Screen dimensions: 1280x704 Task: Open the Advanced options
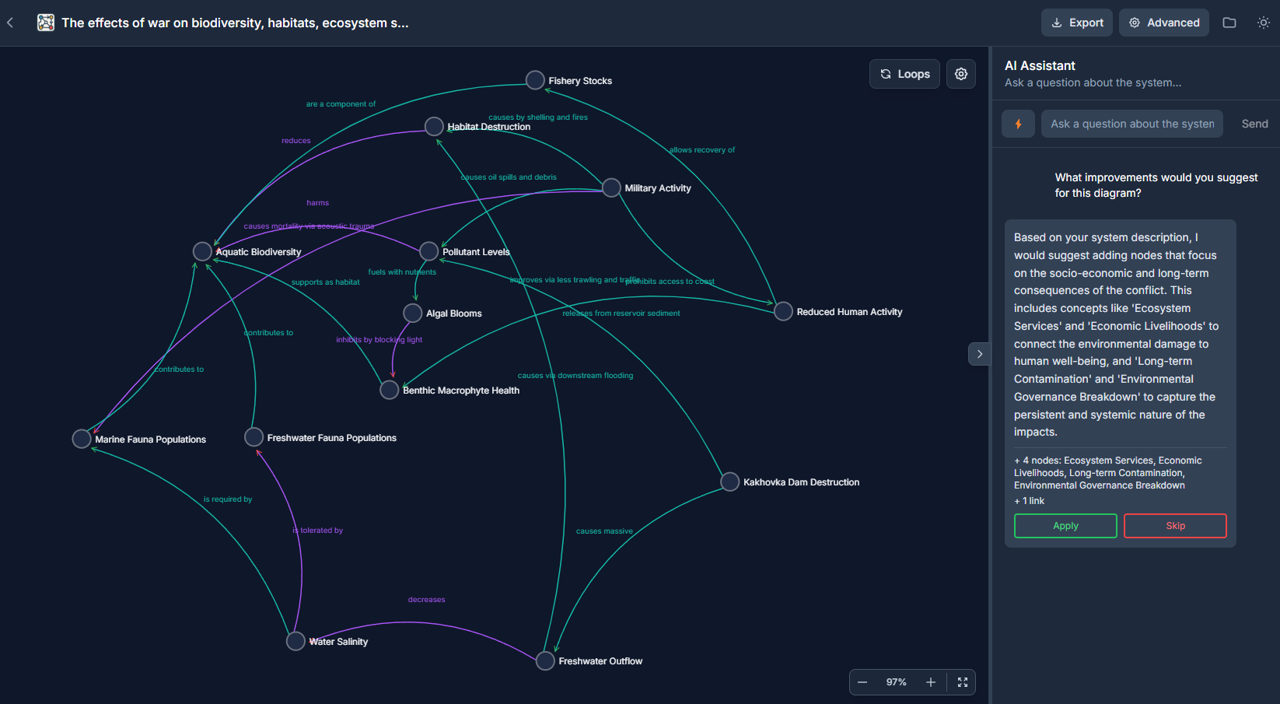(1164, 22)
